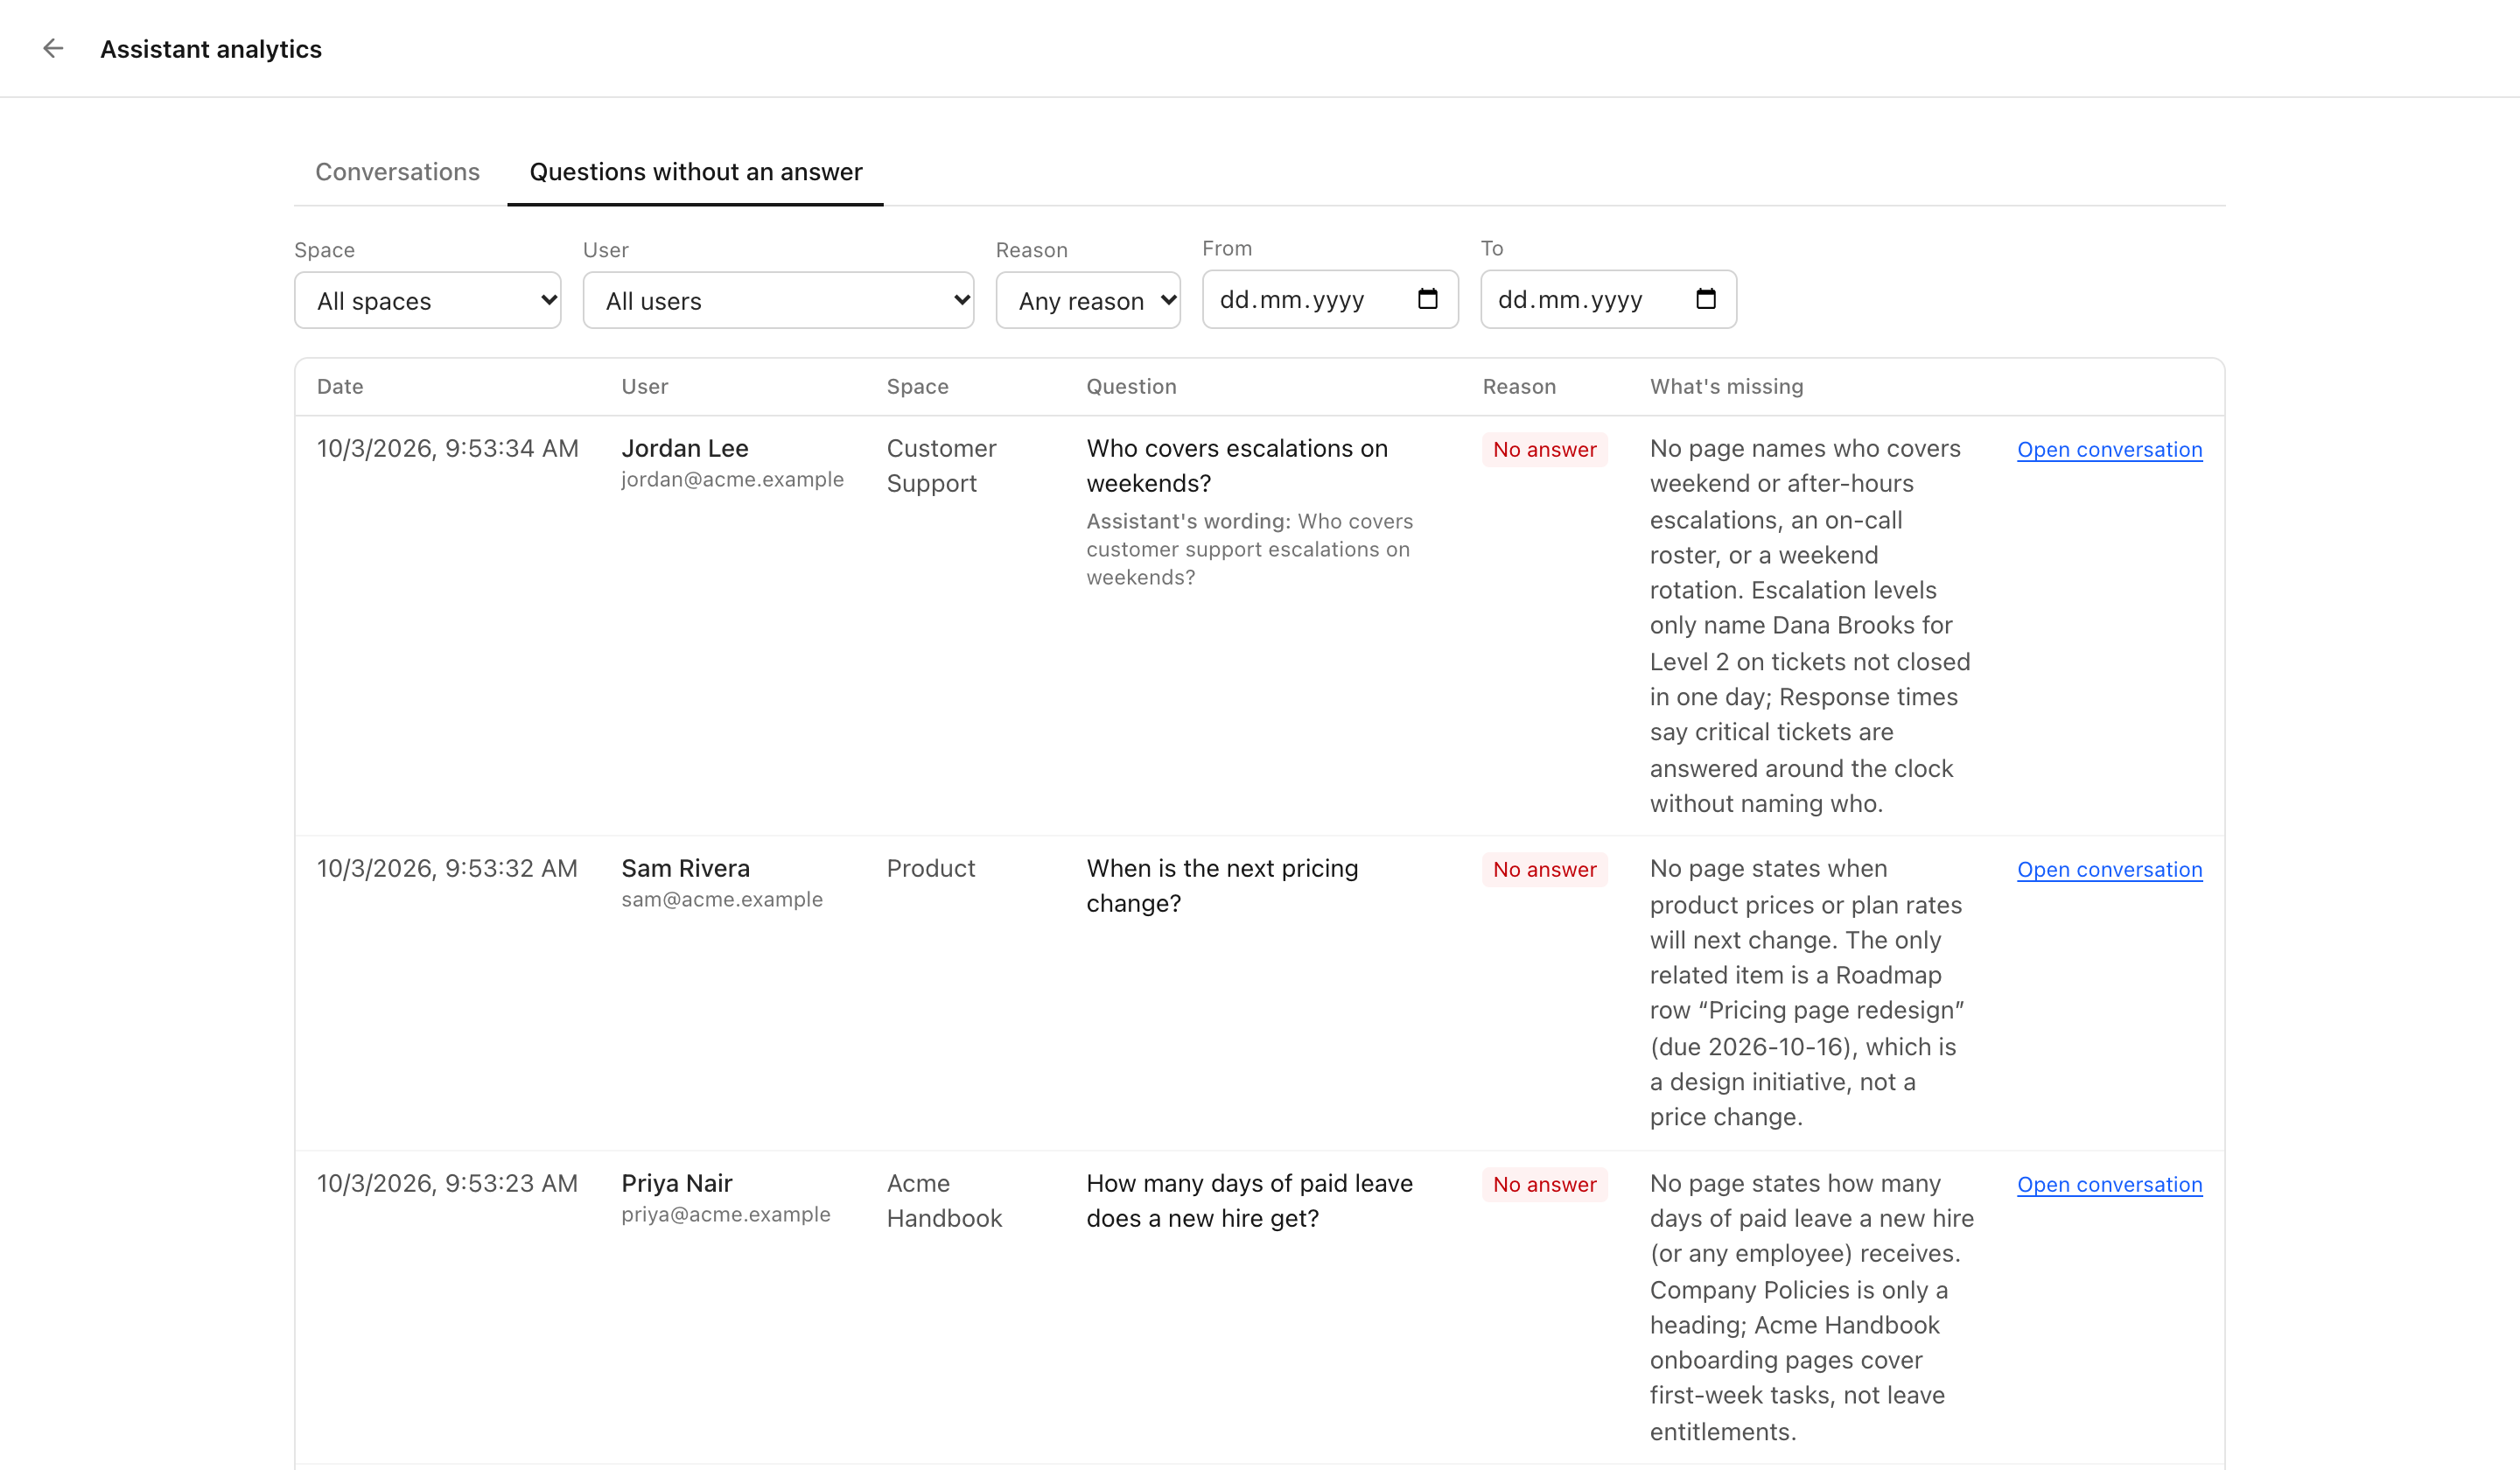Open conversation for Priya Nair's question
The image size is (2520, 1470).
coord(2109,1185)
